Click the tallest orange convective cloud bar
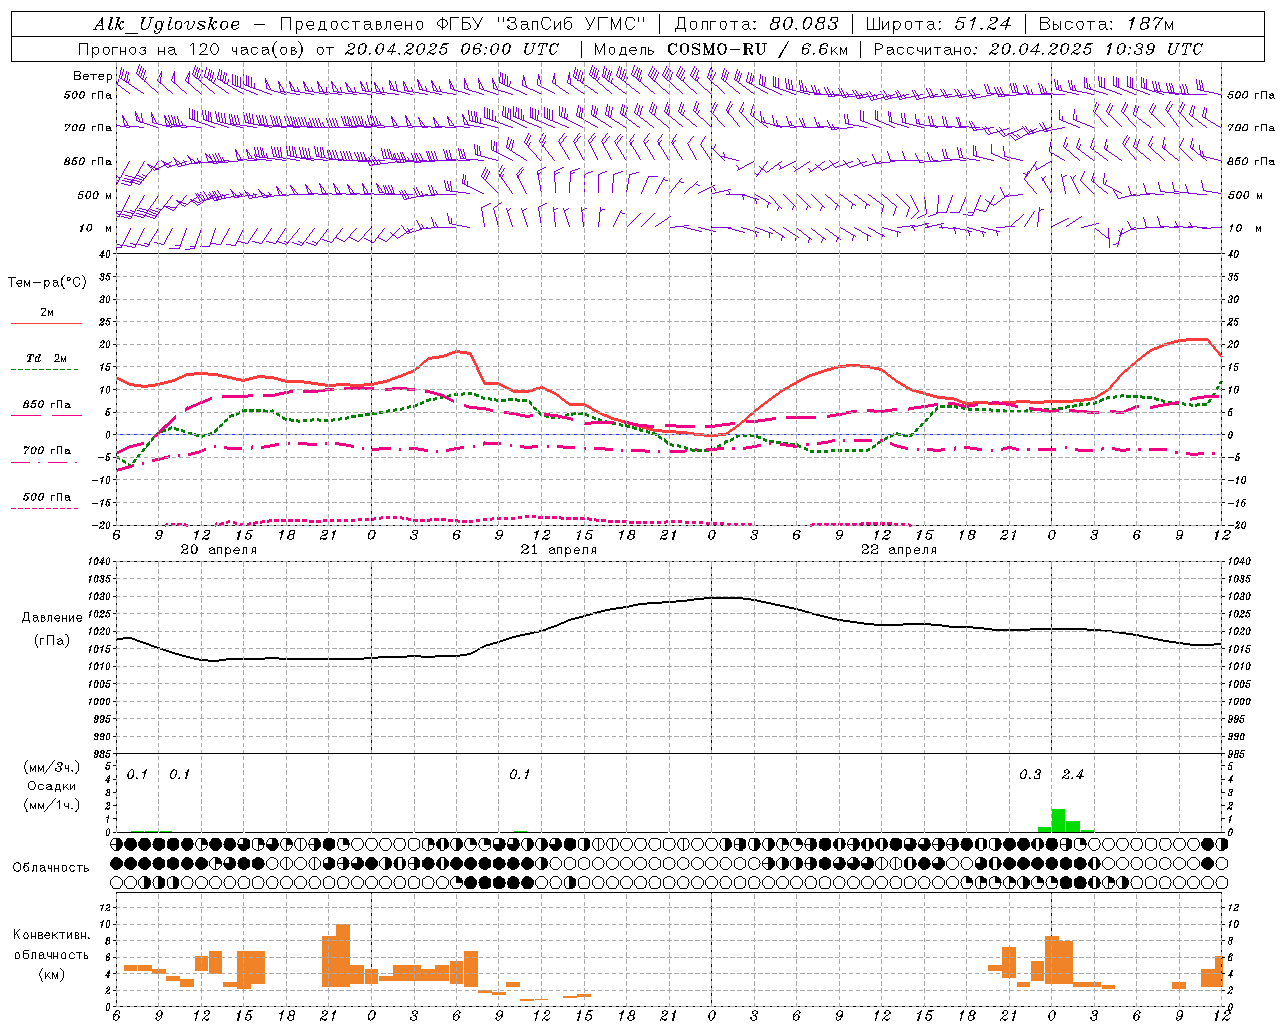Screen dimensions: 1280x1024 click(x=343, y=955)
